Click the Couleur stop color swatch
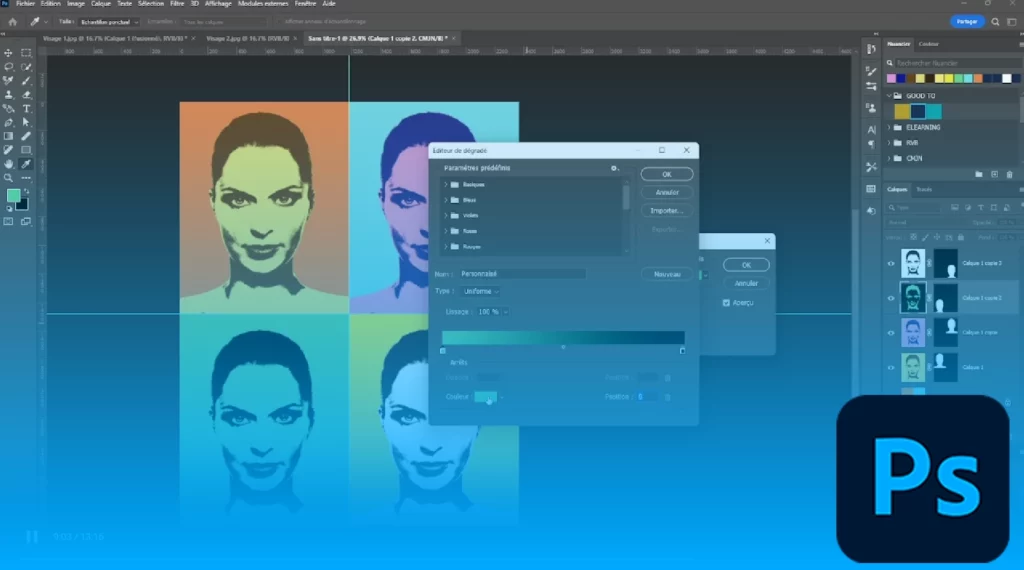This screenshot has width=1024, height=570. coord(485,397)
